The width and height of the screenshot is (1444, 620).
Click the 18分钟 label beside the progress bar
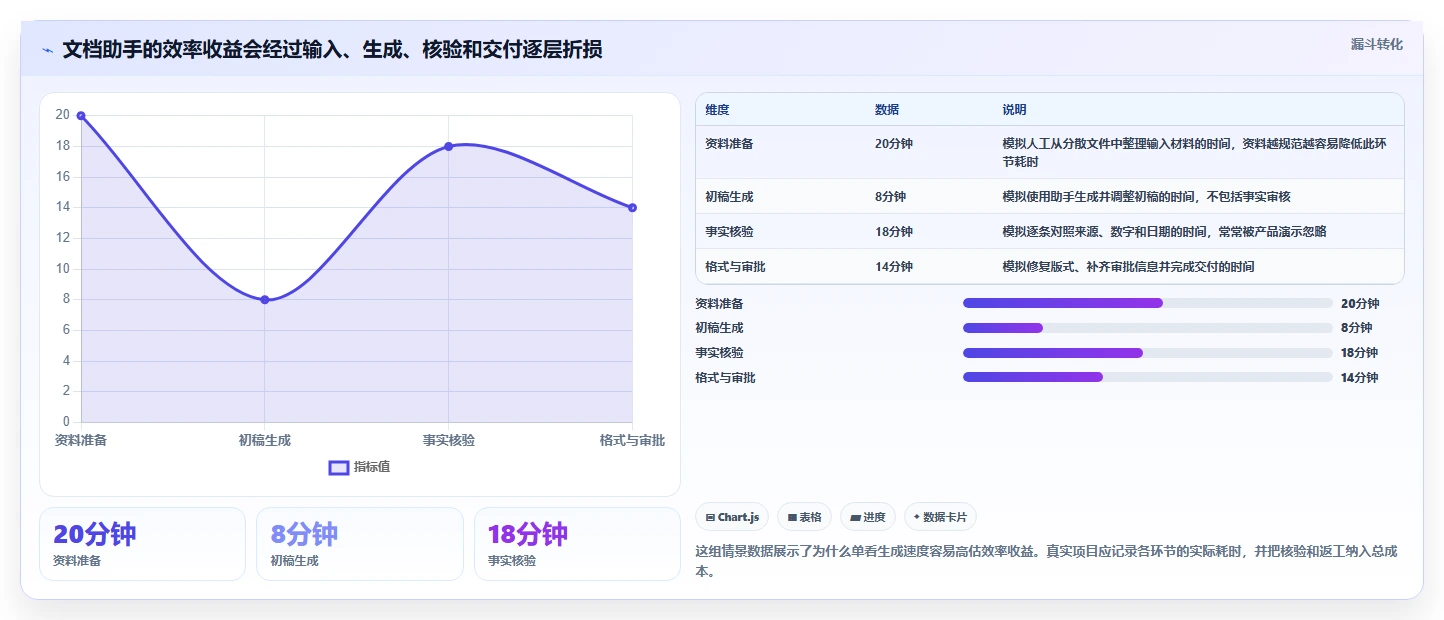pos(1360,353)
